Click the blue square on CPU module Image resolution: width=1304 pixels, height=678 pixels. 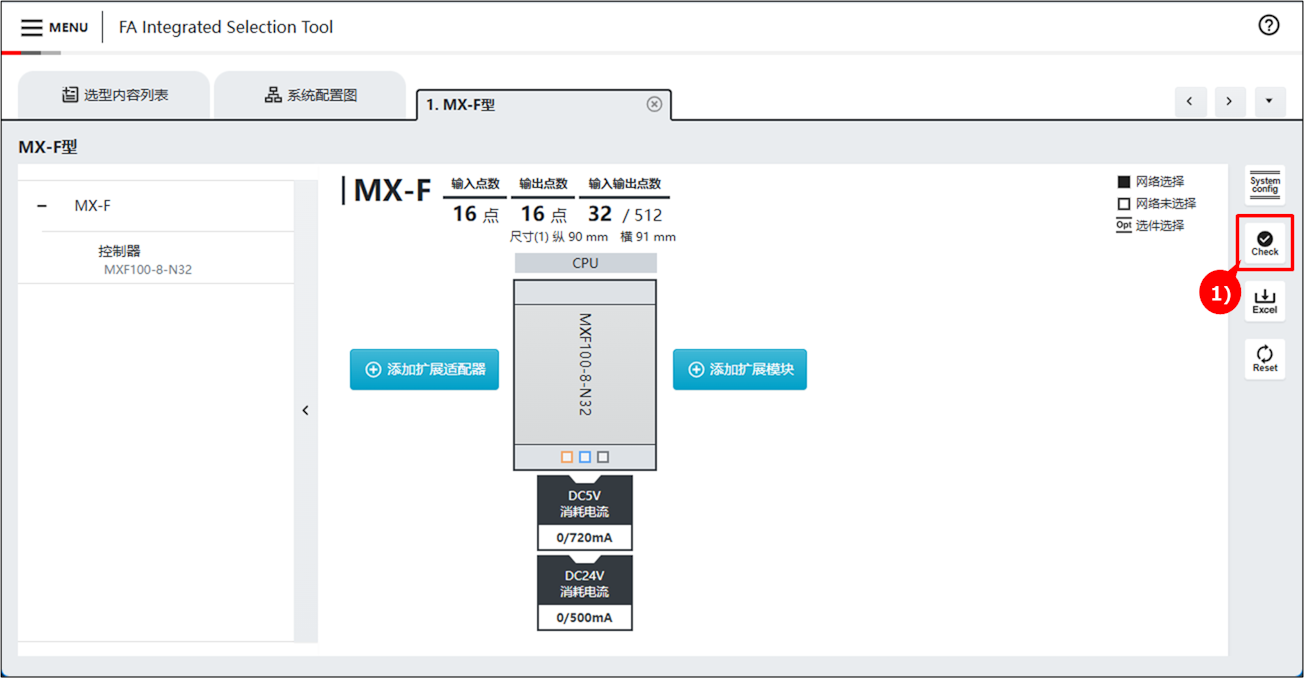[x=585, y=457]
